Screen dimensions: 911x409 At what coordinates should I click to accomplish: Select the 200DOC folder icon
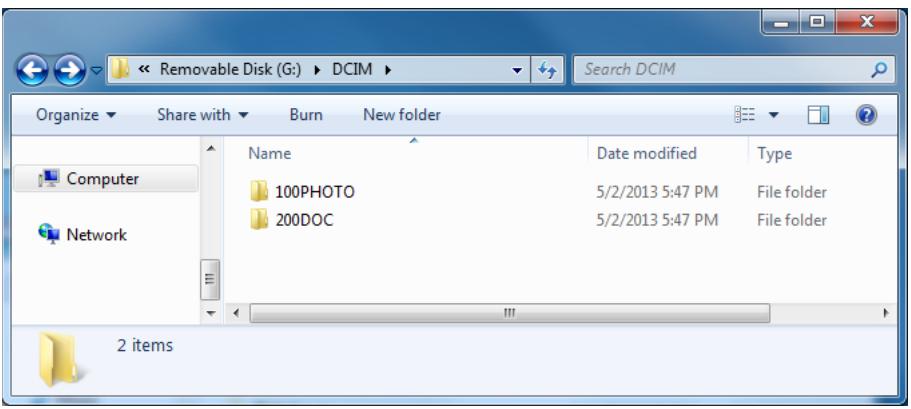259,220
